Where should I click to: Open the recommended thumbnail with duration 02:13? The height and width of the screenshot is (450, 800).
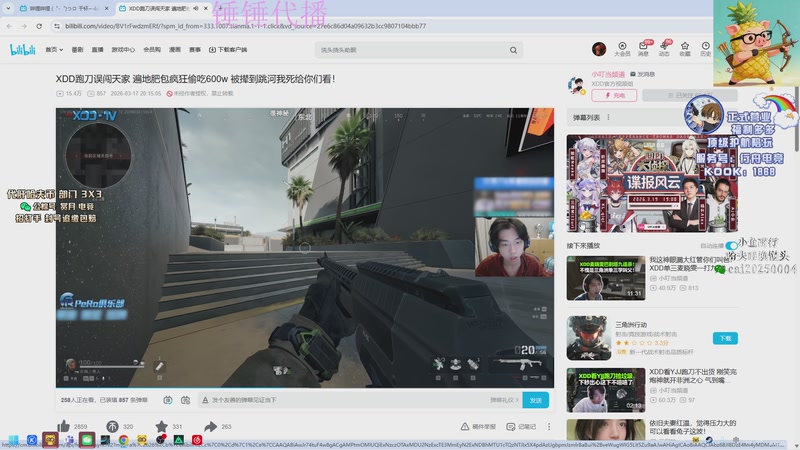pos(606,390)
